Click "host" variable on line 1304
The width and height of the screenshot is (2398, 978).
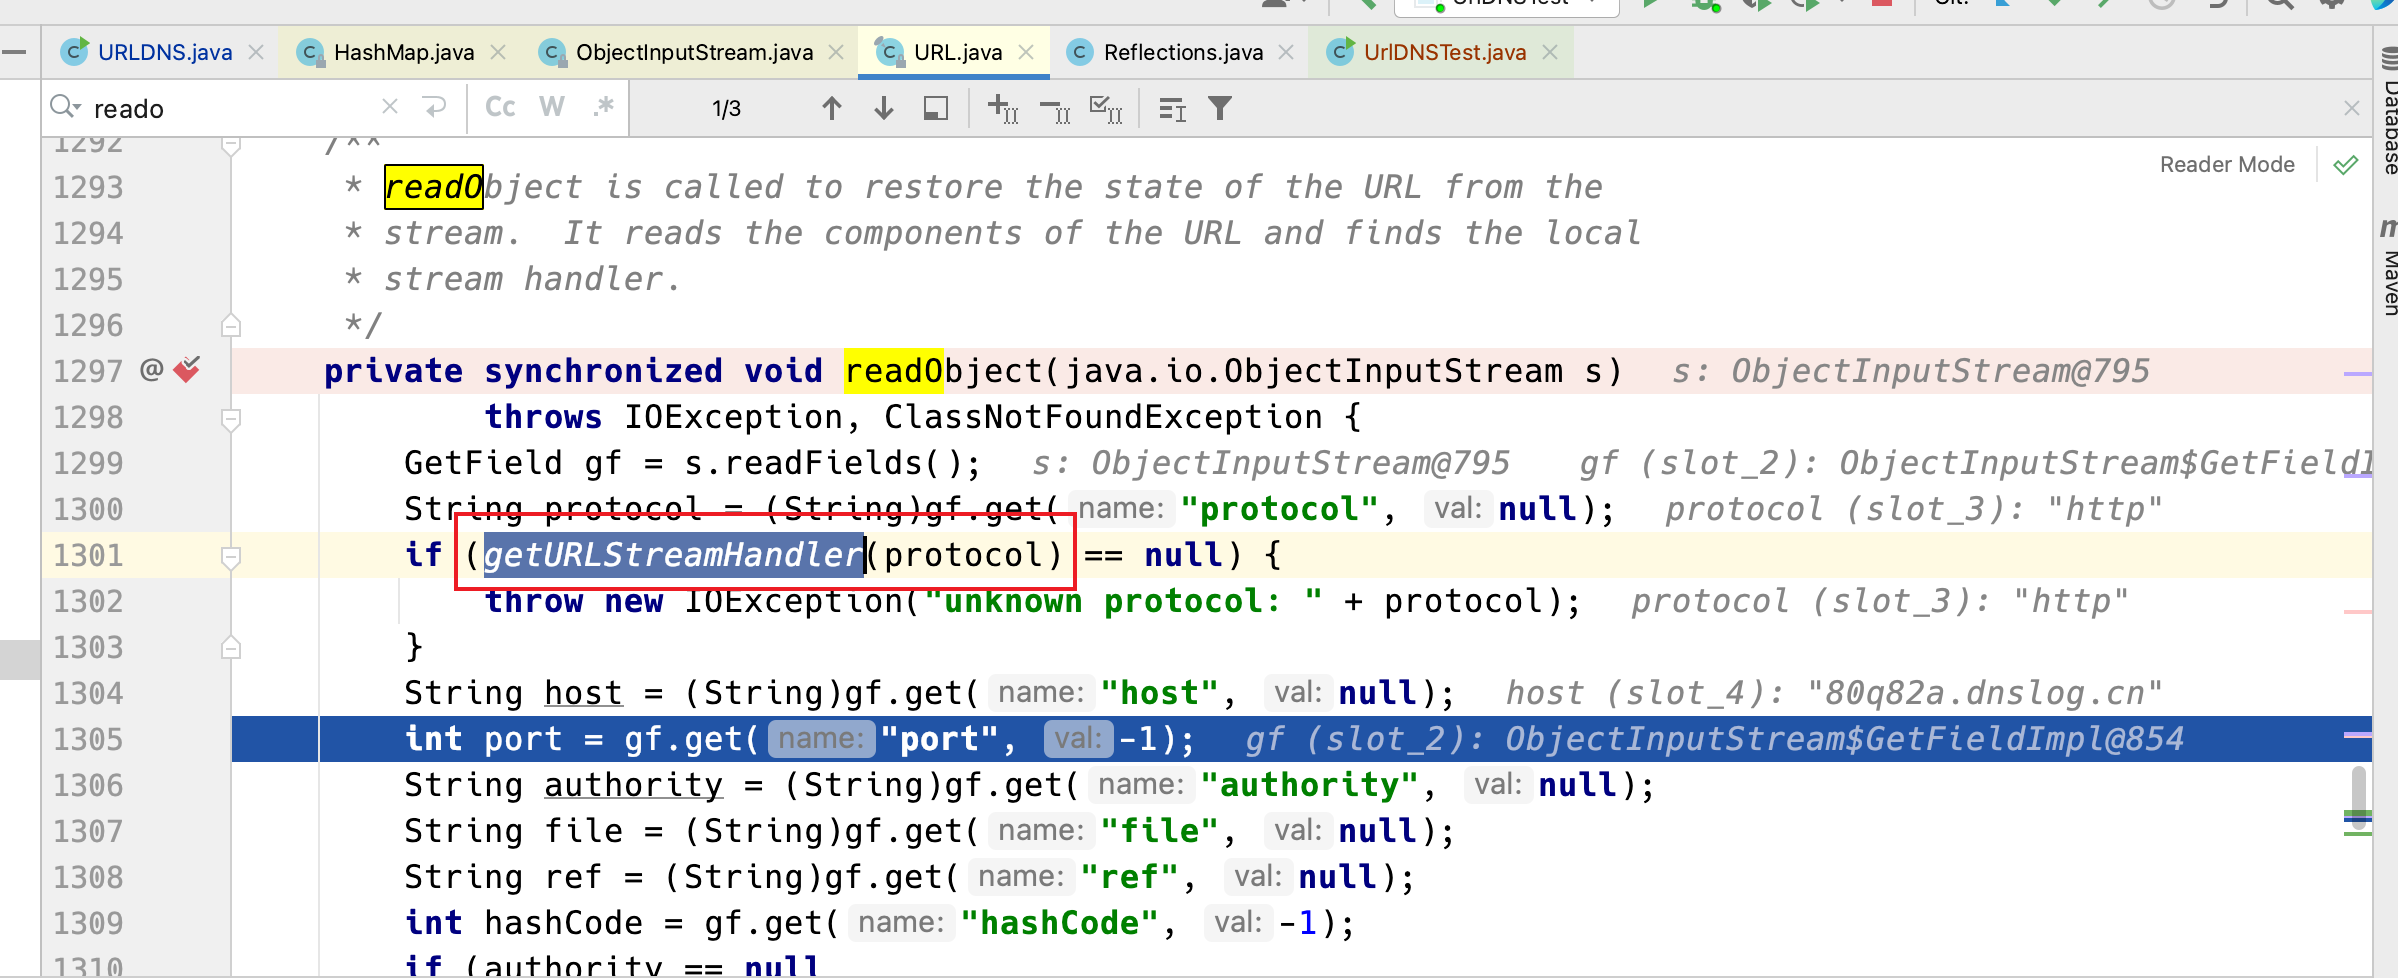(x=583, y=693)
